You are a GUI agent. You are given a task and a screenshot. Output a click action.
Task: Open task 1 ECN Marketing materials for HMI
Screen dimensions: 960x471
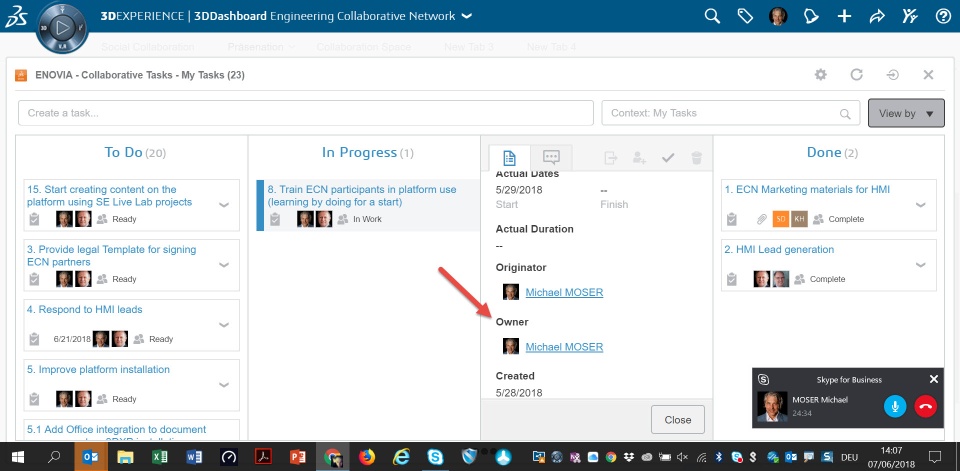coord(807,189)
